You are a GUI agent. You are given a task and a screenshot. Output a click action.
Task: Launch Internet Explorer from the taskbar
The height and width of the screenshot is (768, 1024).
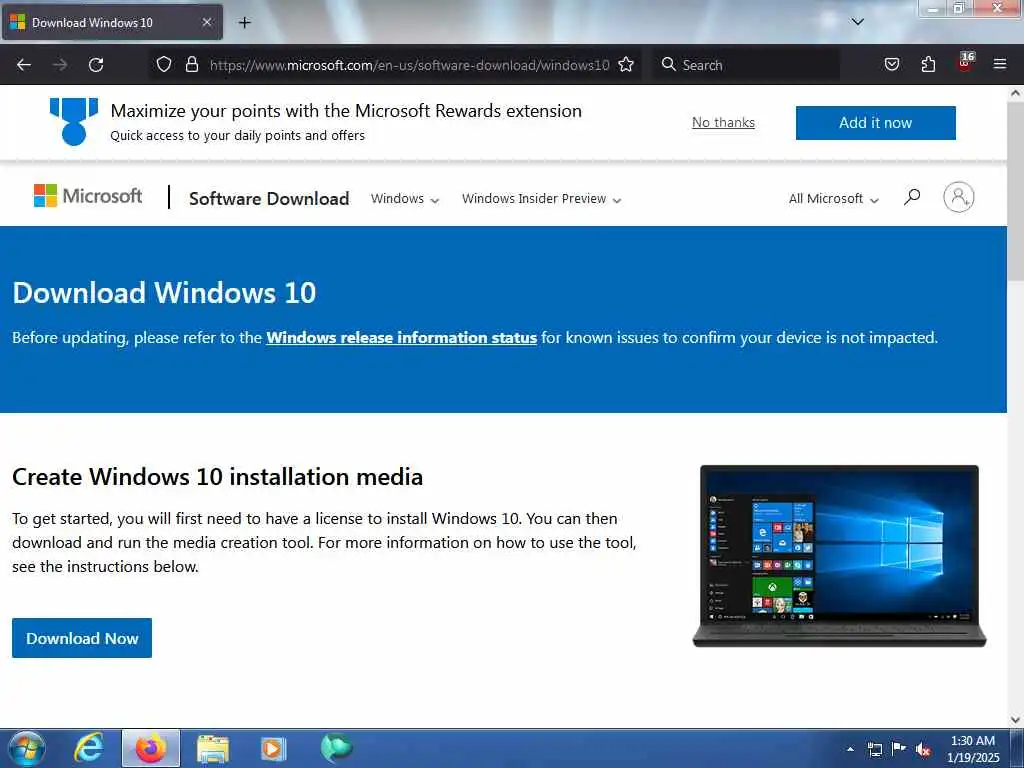point(88,748)
